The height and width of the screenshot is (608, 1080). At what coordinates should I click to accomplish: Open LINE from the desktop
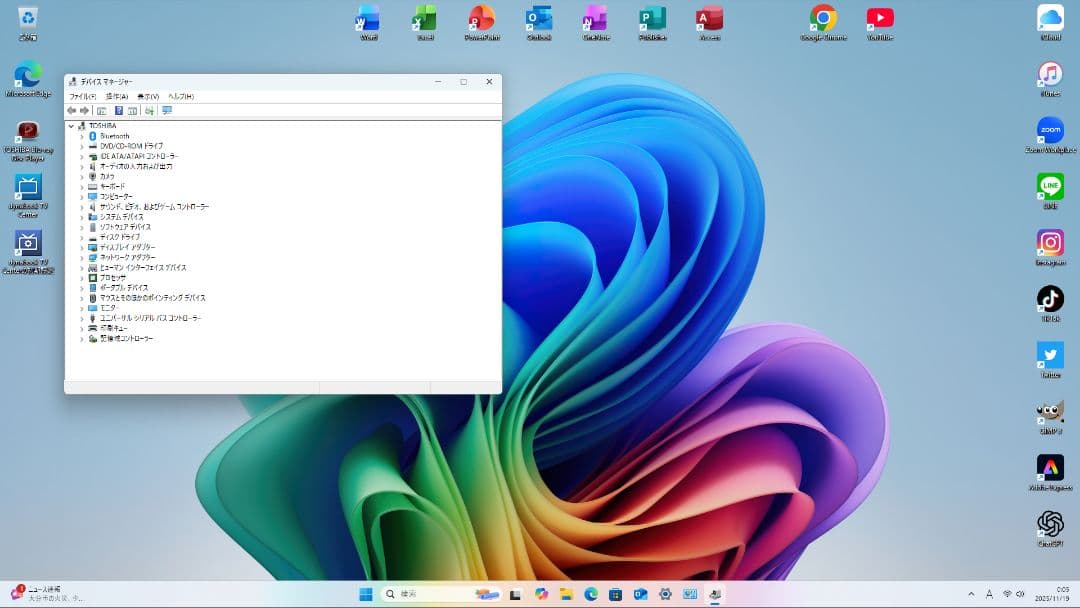click(1050, 186)
